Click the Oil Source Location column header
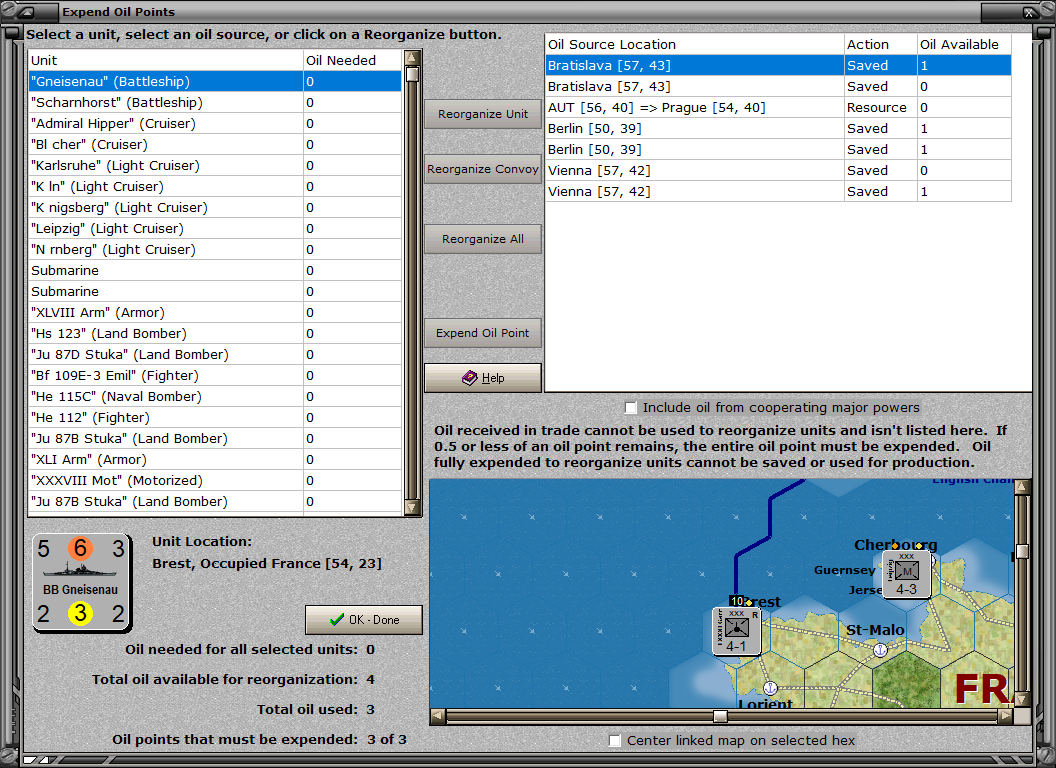The height and width of the screenshot is (768, 1056). [x=694, y=44]
